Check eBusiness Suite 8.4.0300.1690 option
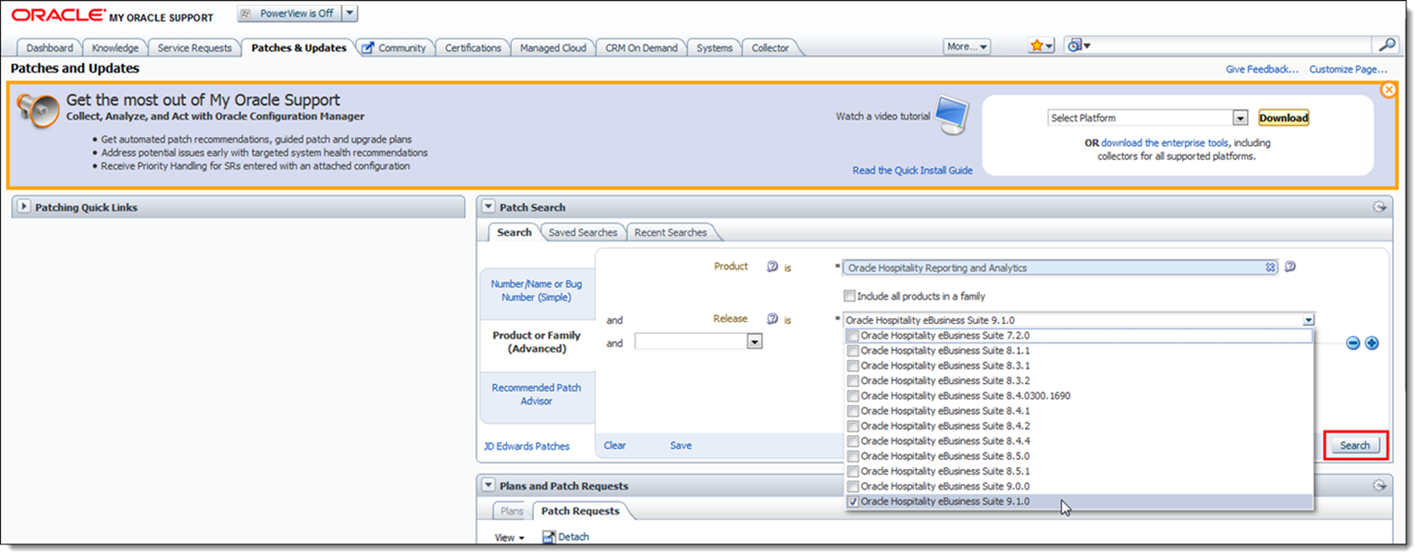This screenshot has width=1420, height=558. tap(853, 396)
